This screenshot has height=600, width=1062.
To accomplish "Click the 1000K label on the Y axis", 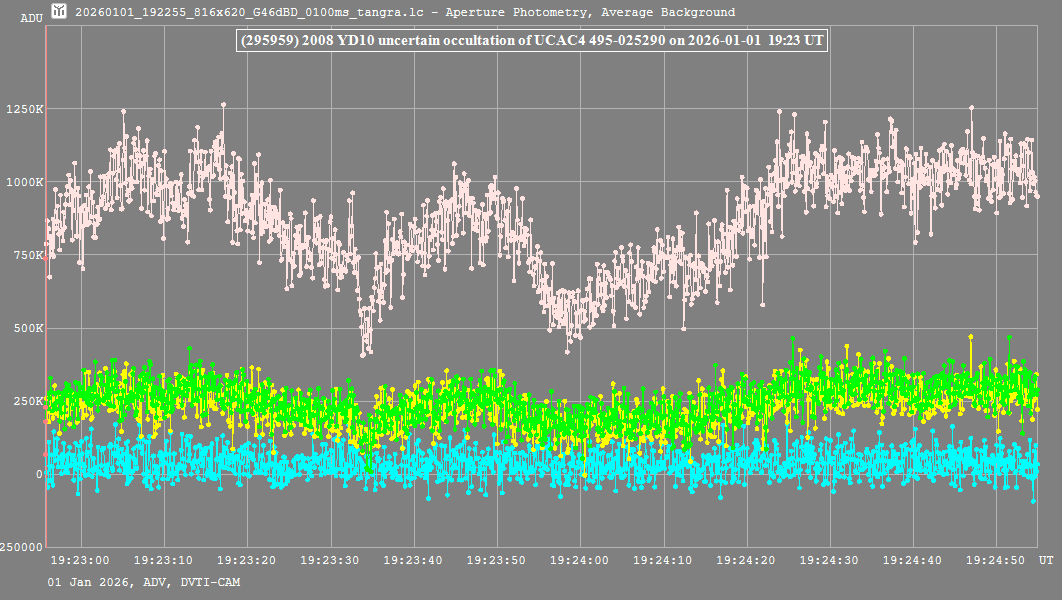I will pos(23,182).
